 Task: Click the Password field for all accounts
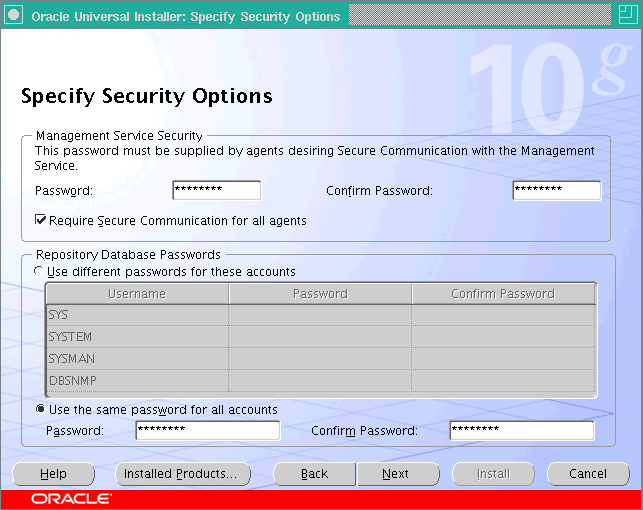click(208, 430)
